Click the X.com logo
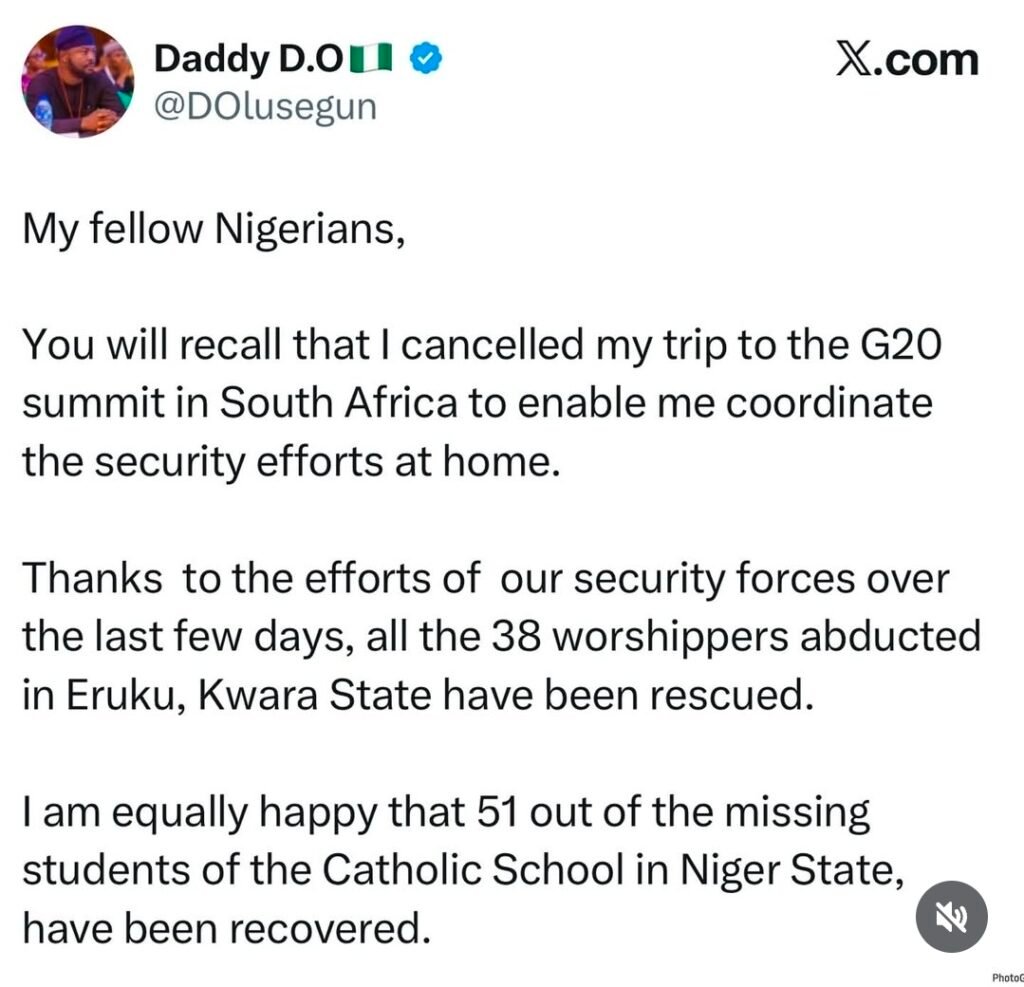The image size is (1024, 987). pos(907,61)
